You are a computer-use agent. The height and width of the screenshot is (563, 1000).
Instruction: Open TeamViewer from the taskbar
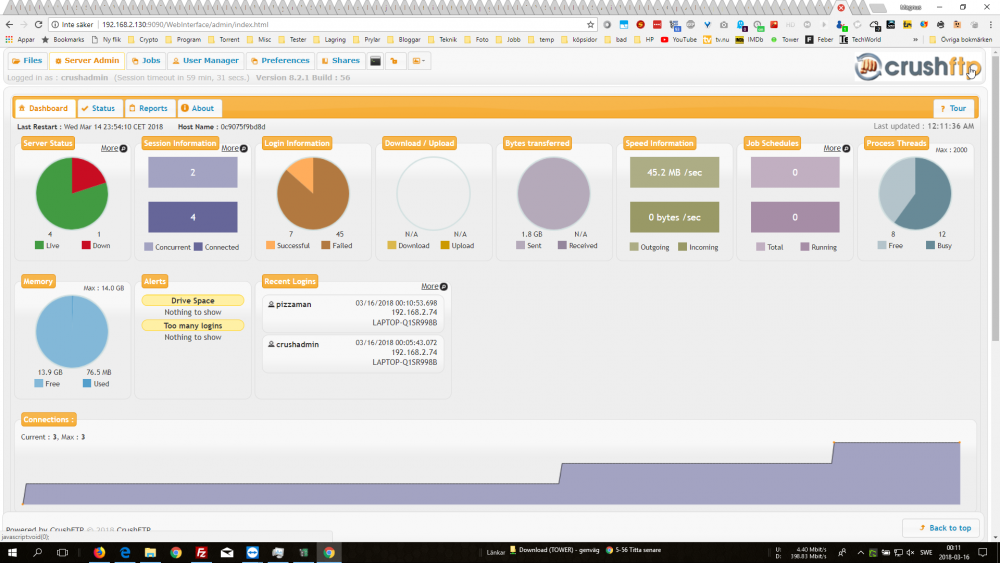253,552
